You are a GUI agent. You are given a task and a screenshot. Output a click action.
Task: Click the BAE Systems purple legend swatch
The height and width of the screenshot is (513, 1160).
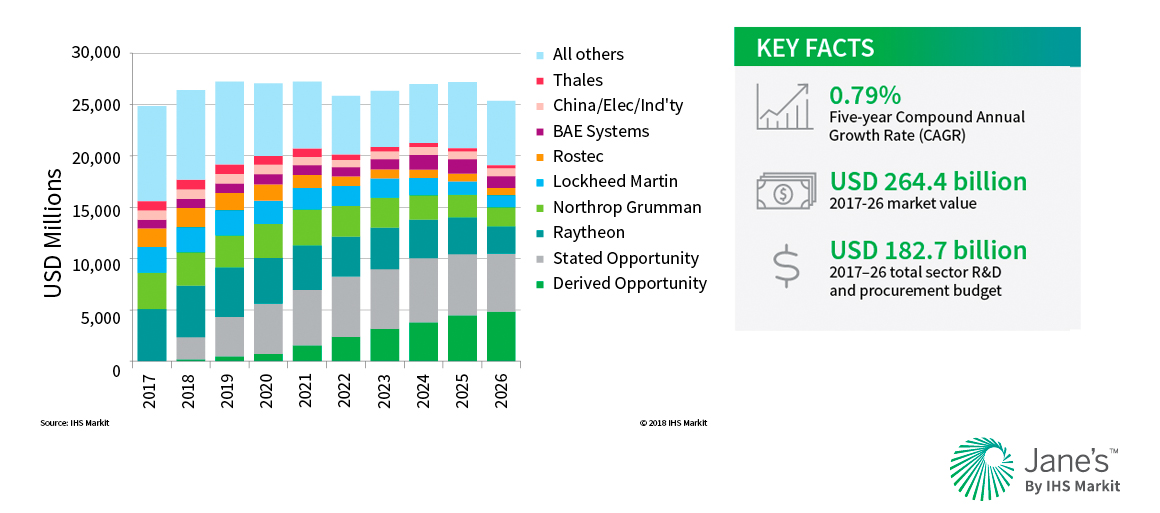click(x=540, y=132)
